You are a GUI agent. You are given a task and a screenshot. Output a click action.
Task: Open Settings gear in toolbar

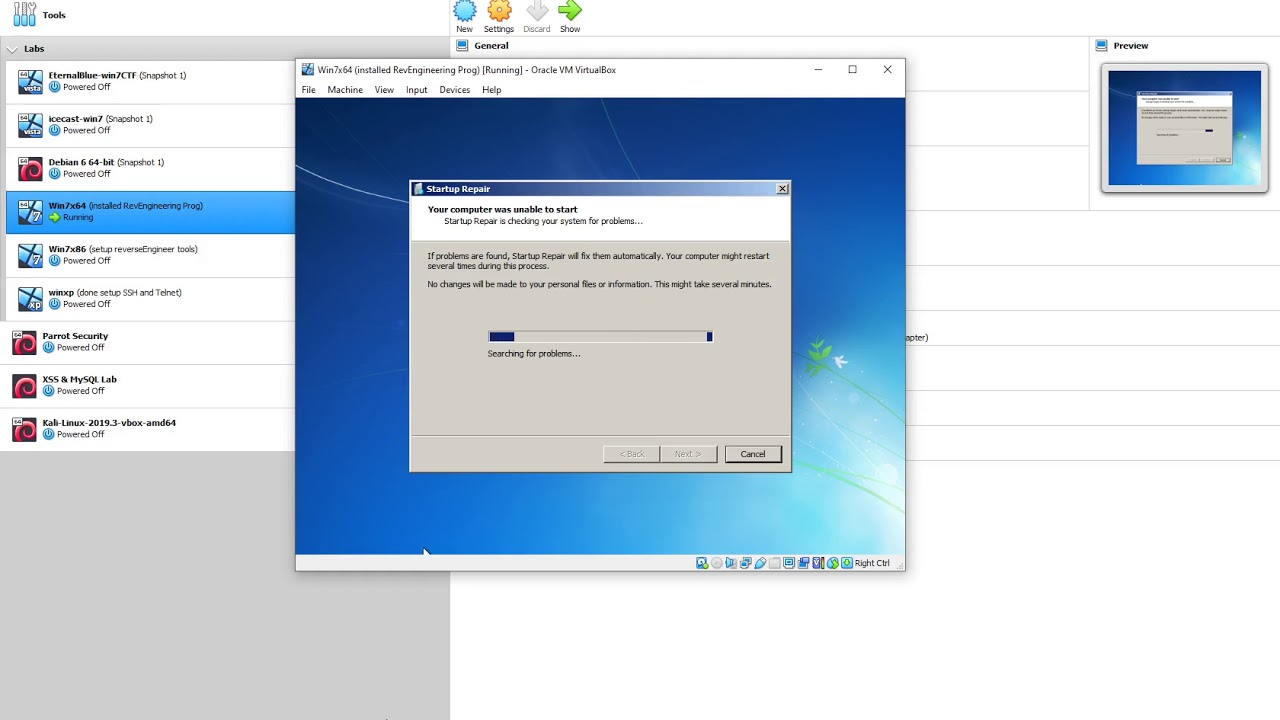pyautogui.click(x=499, y=11)
